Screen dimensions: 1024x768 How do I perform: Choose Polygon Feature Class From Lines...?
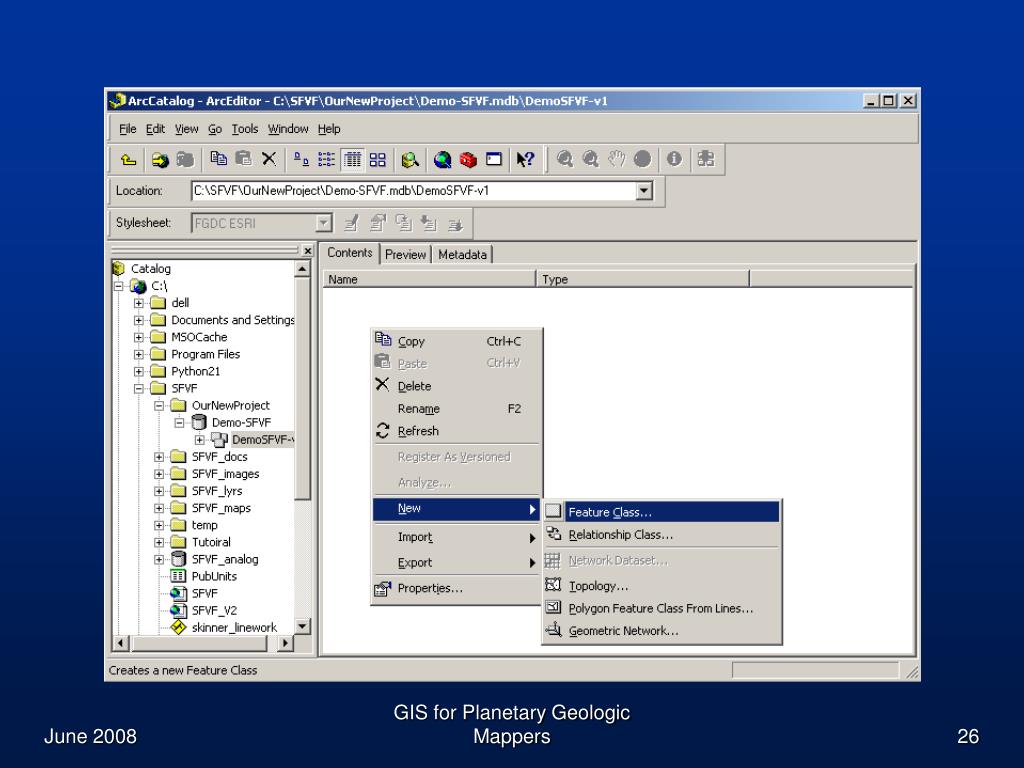tap(661, 609)
